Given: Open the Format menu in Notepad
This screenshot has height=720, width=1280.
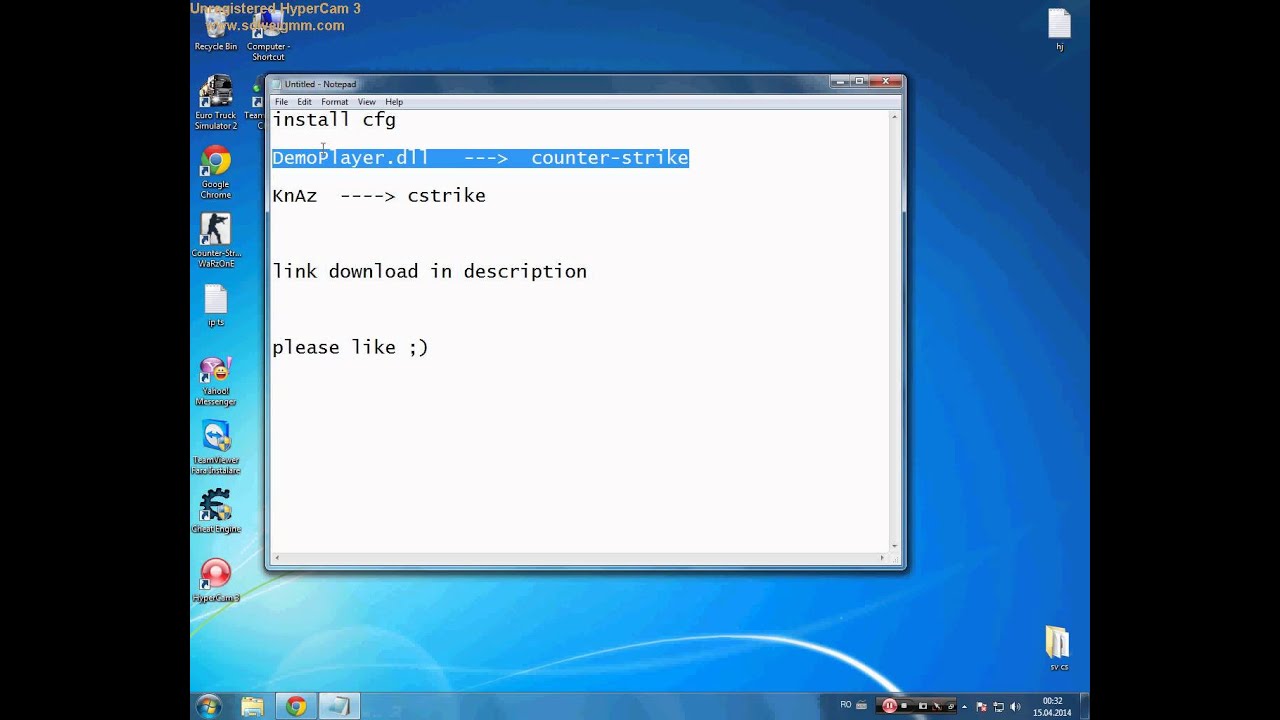Looking at the screenshot, I should (334, 102).
